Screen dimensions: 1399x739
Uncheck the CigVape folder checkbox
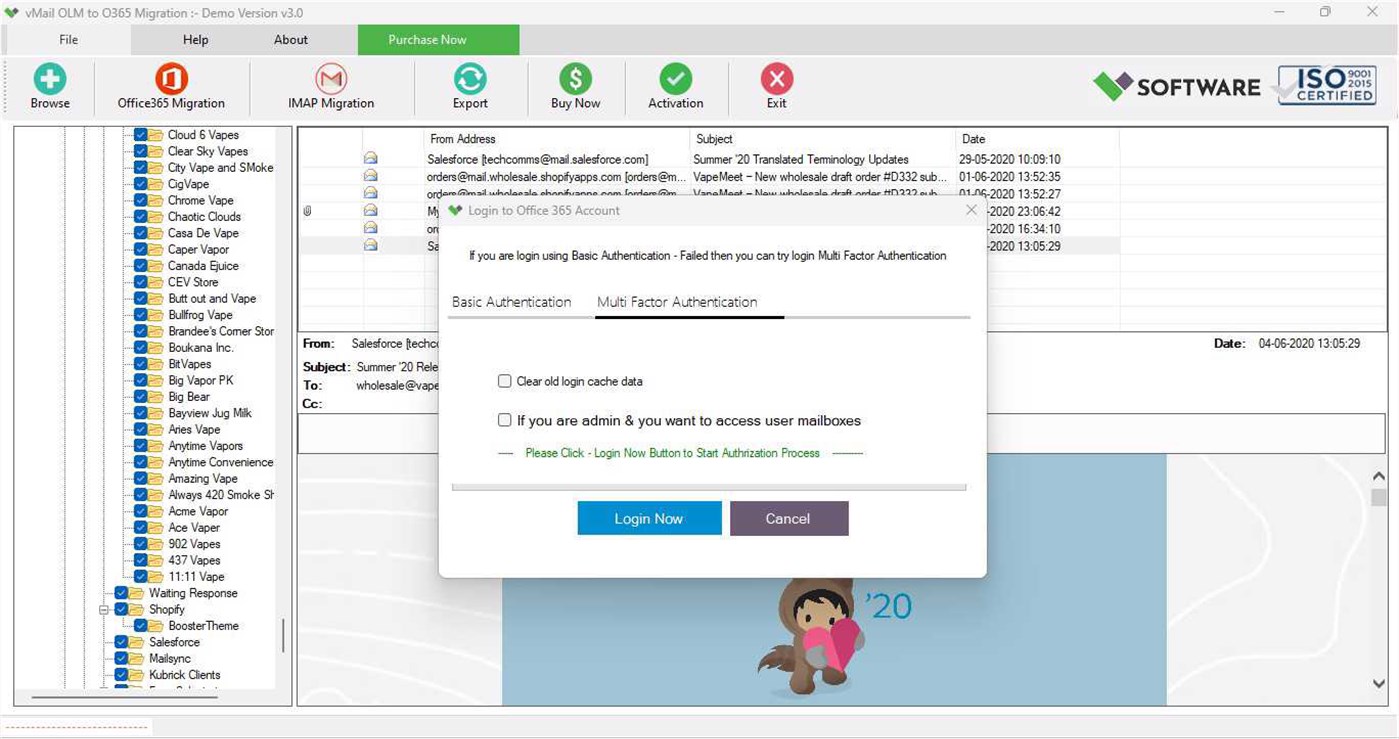point(140,184)
